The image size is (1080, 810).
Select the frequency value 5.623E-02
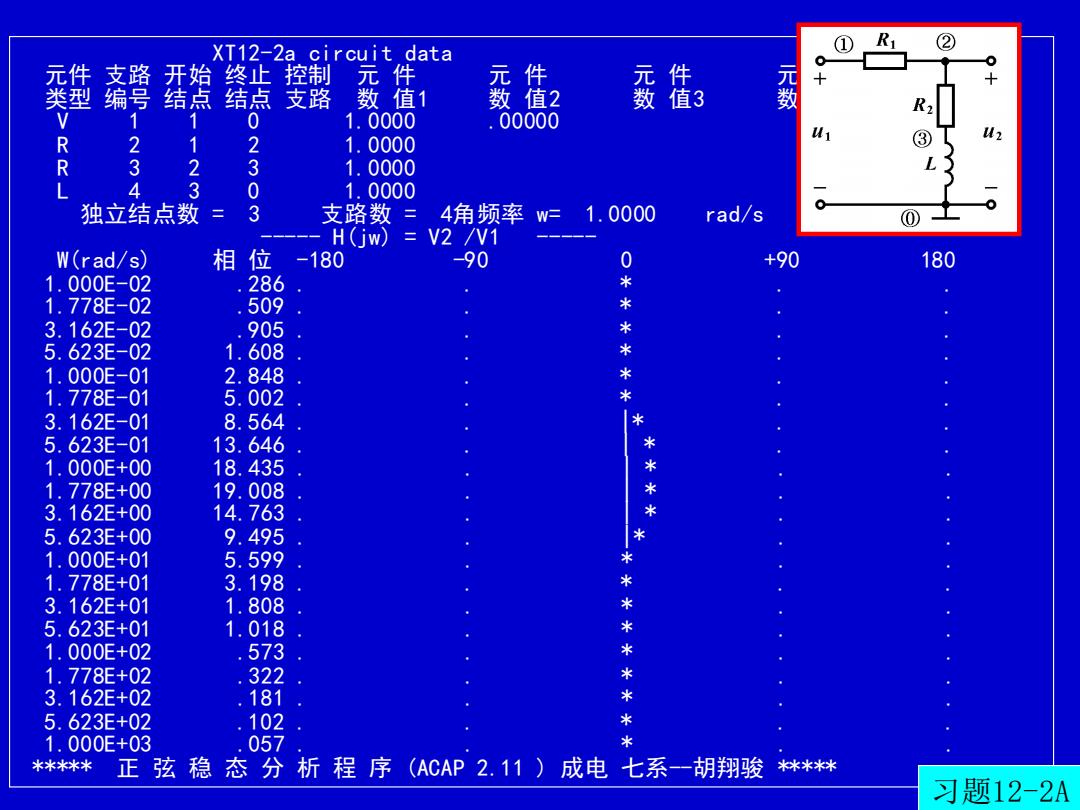pyautogui.click(x=98, y=353)
